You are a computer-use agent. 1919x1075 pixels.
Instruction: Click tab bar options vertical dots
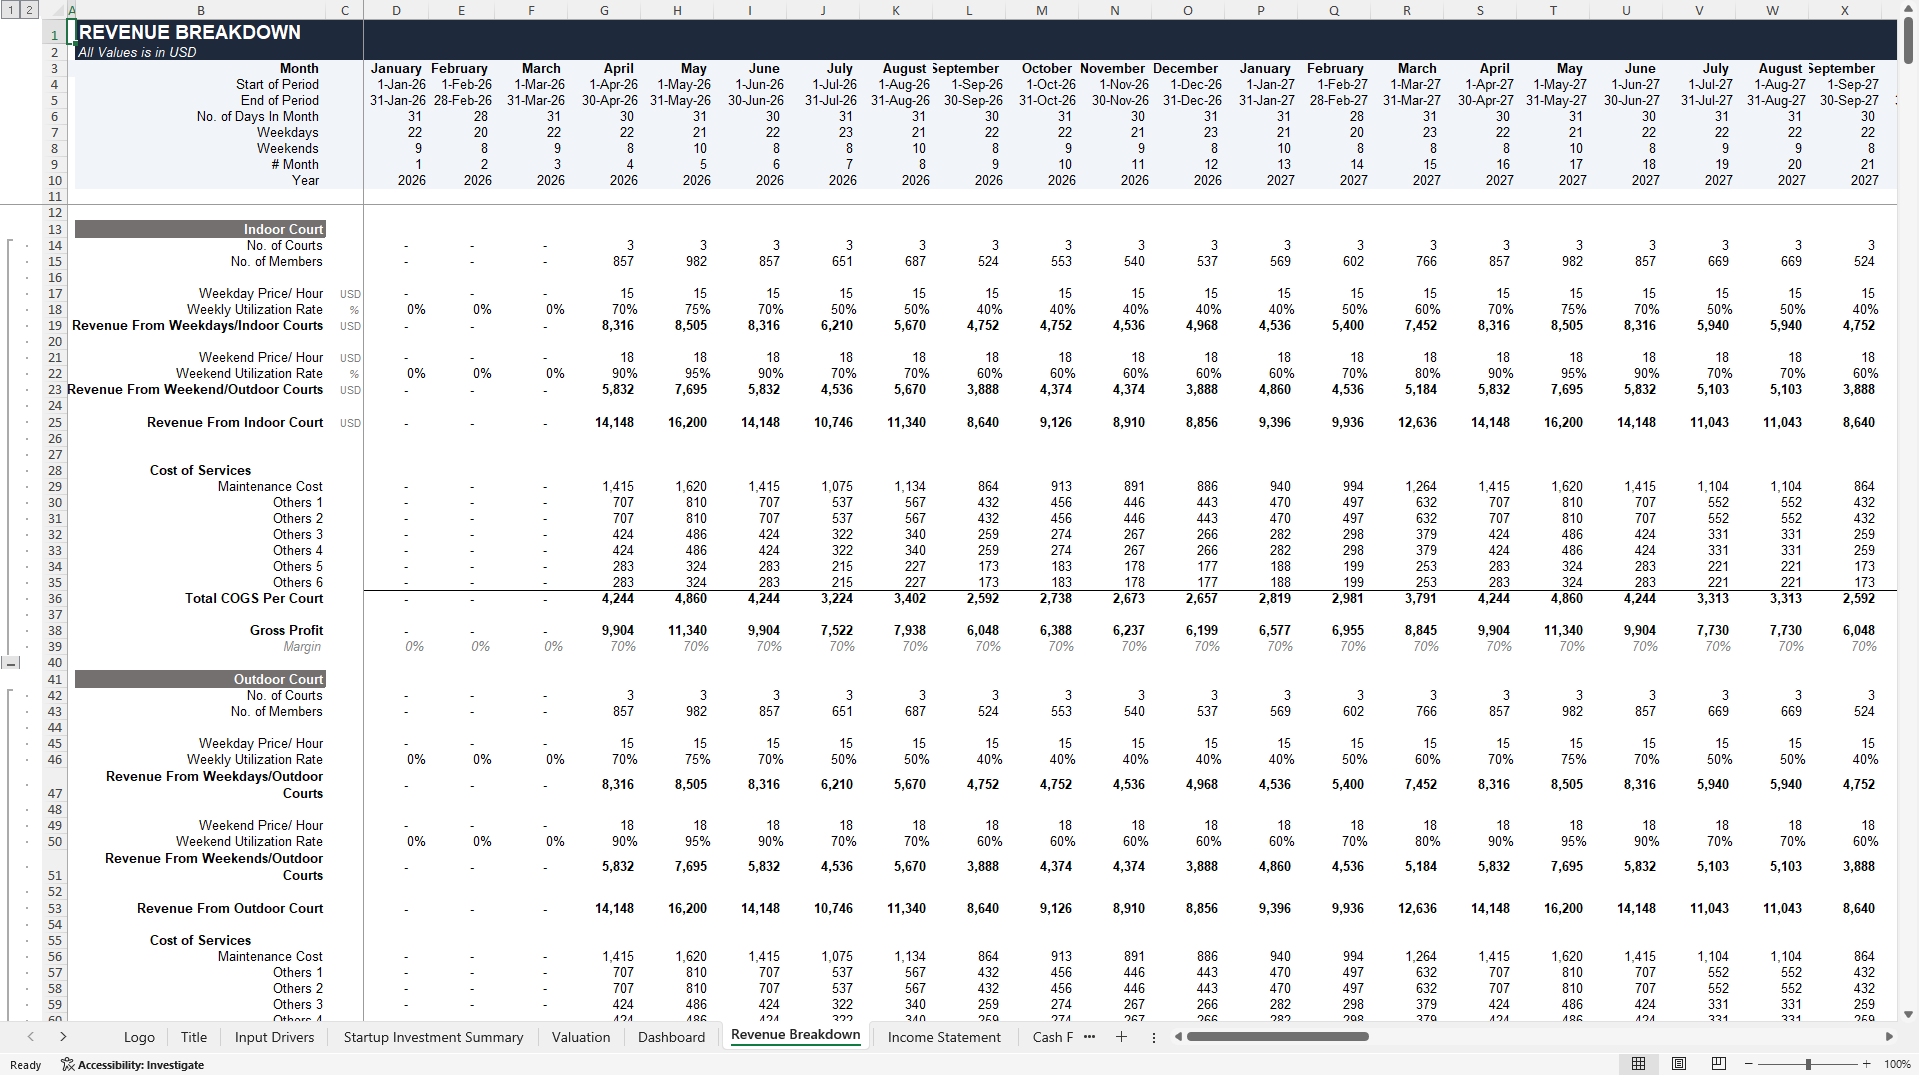pos(1153,1037)
